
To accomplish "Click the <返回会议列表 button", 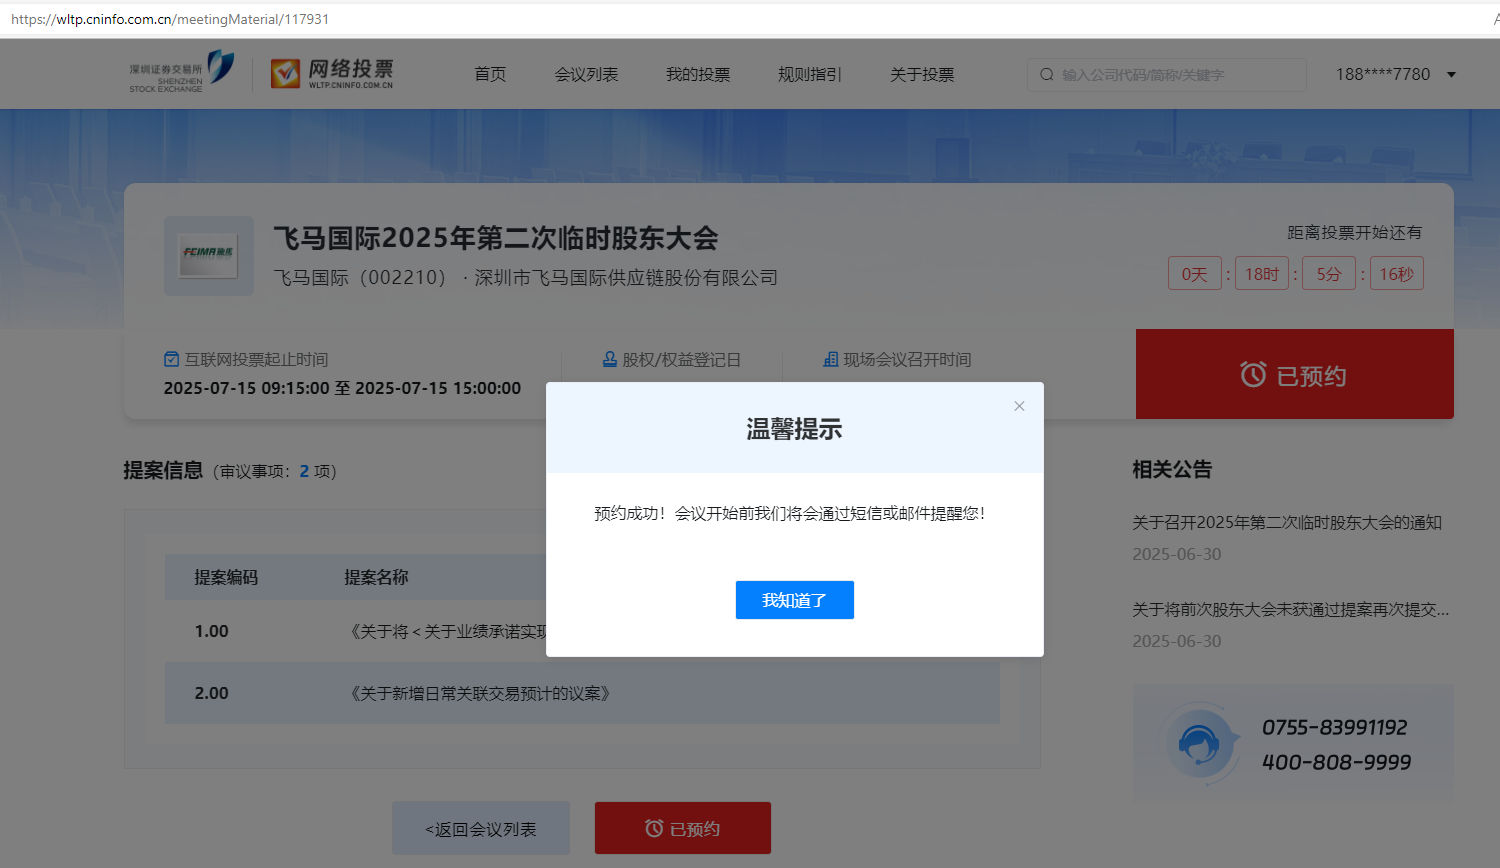I will (481, 828).
